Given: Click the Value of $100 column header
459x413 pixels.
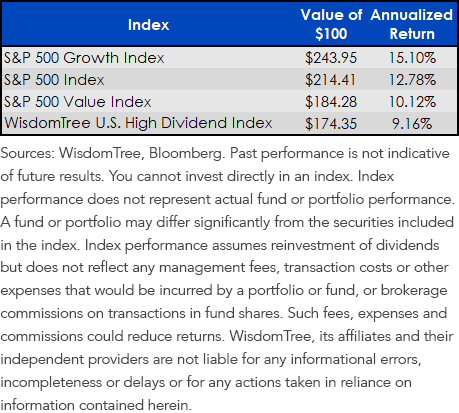Looking at the screenshot, I should pyautogui.click(x=331, y=24).
